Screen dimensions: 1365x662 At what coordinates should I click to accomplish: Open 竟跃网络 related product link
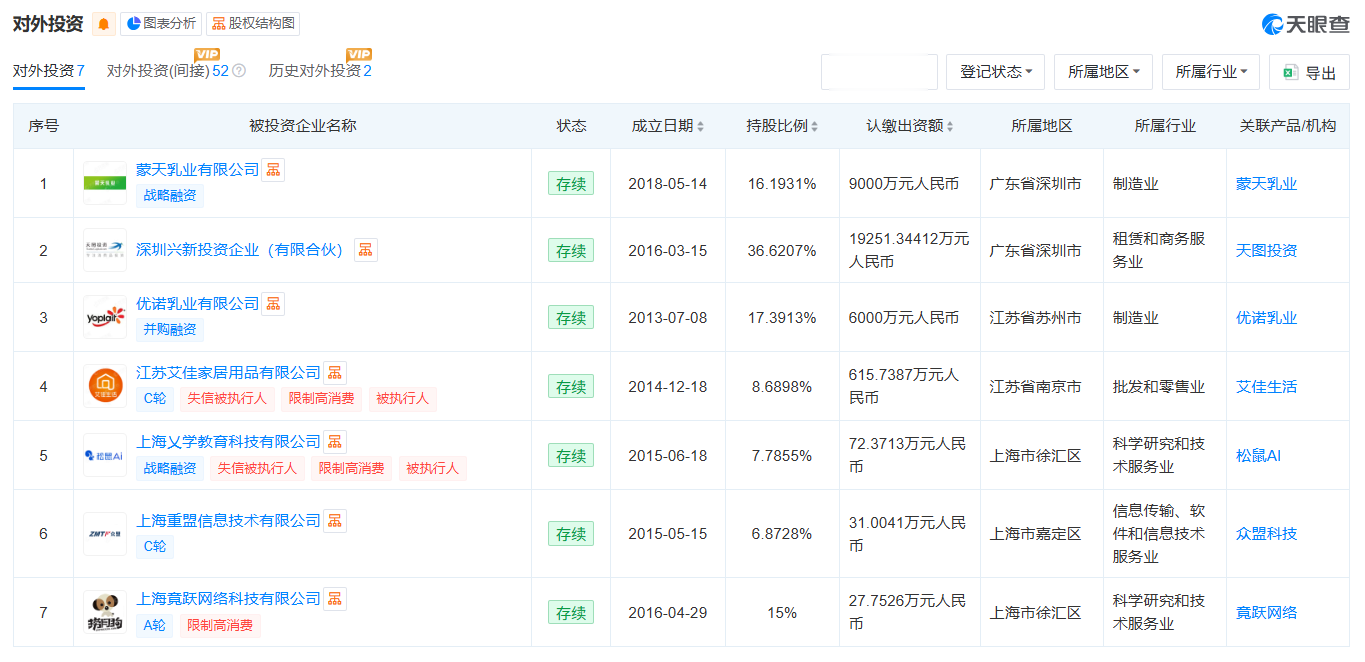coord(1266,613)
